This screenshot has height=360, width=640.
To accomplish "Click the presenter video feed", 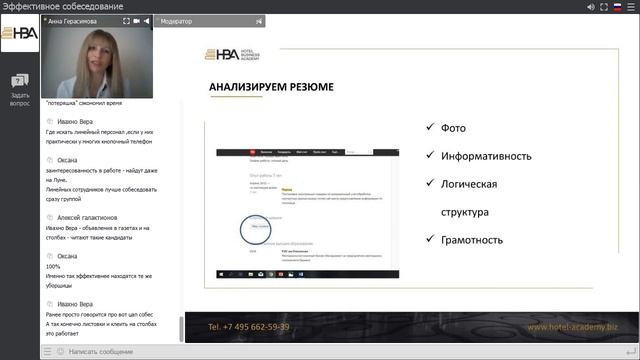I will (x=97, y=62).
